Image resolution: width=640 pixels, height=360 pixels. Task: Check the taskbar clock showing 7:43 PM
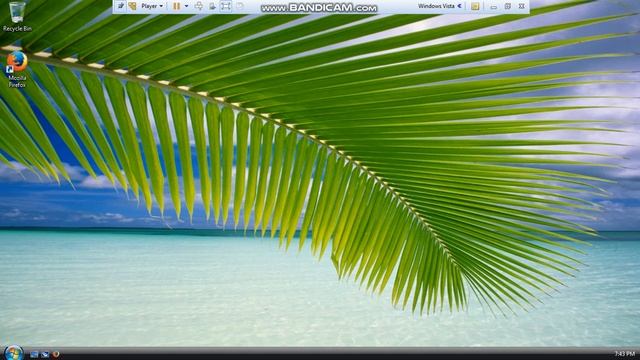click(x=624, y=353)
